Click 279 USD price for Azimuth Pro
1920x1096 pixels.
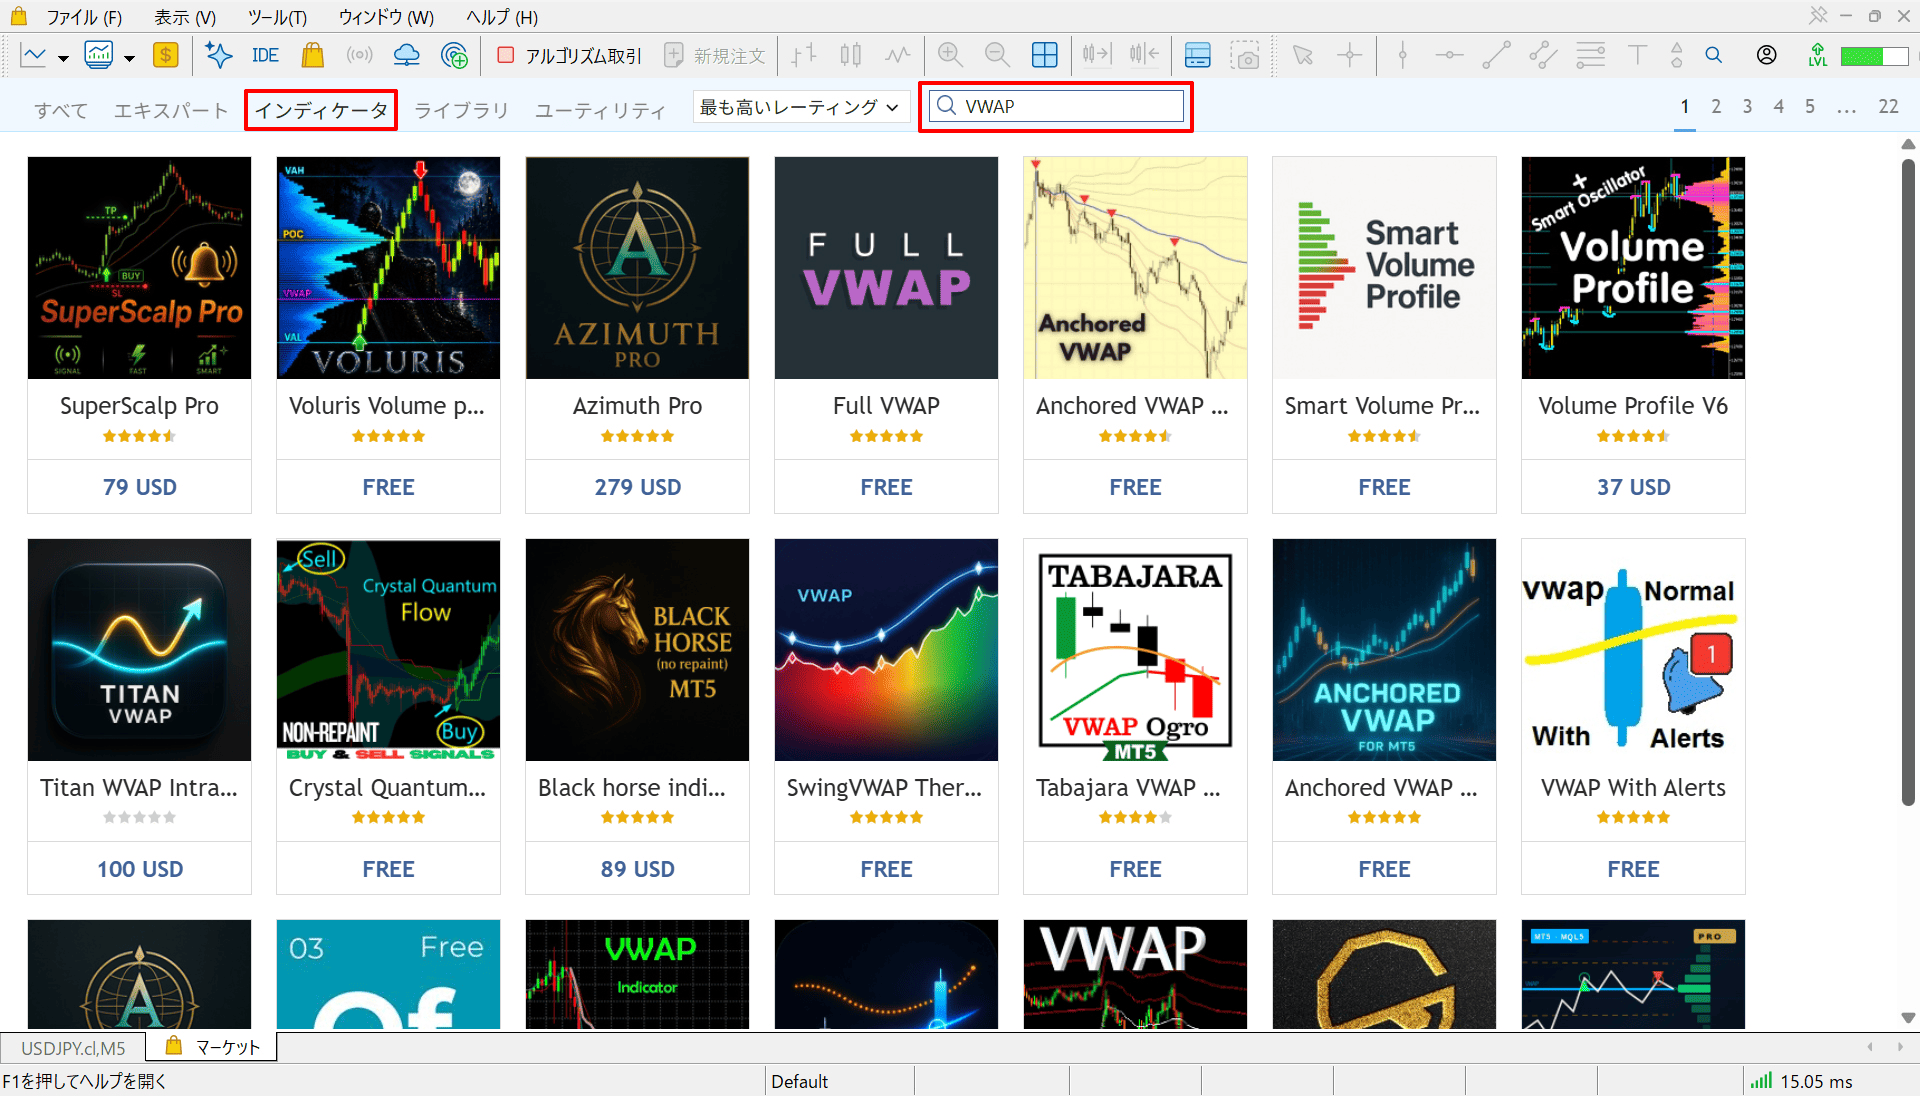(x=637, y=487)
